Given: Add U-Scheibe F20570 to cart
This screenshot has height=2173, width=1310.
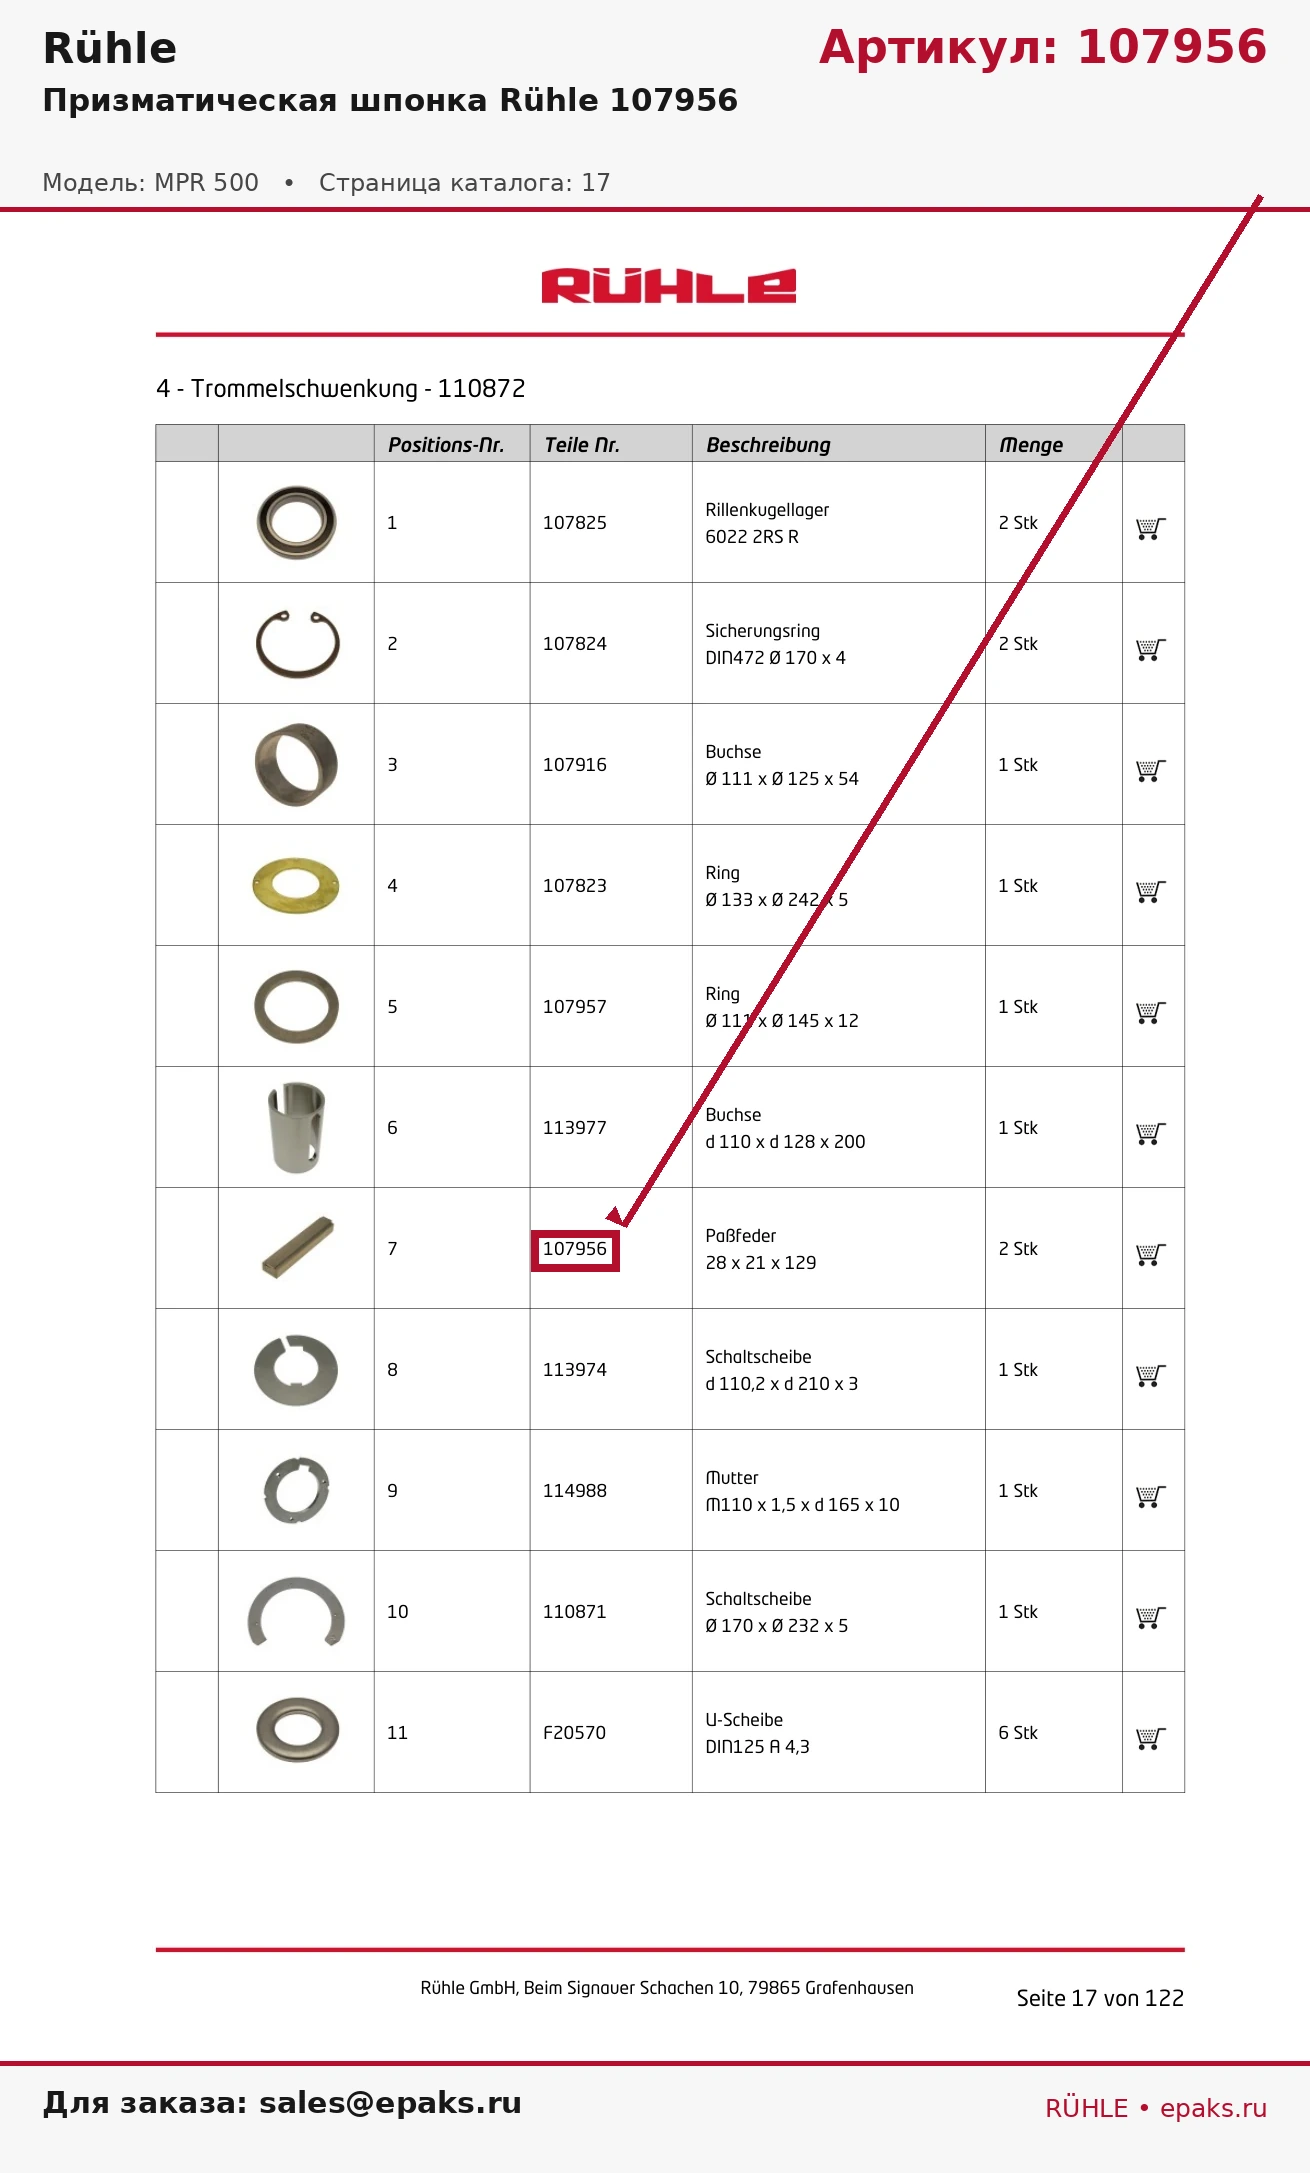Looking at the screenshot, I should click(x=1151, y=1739).
